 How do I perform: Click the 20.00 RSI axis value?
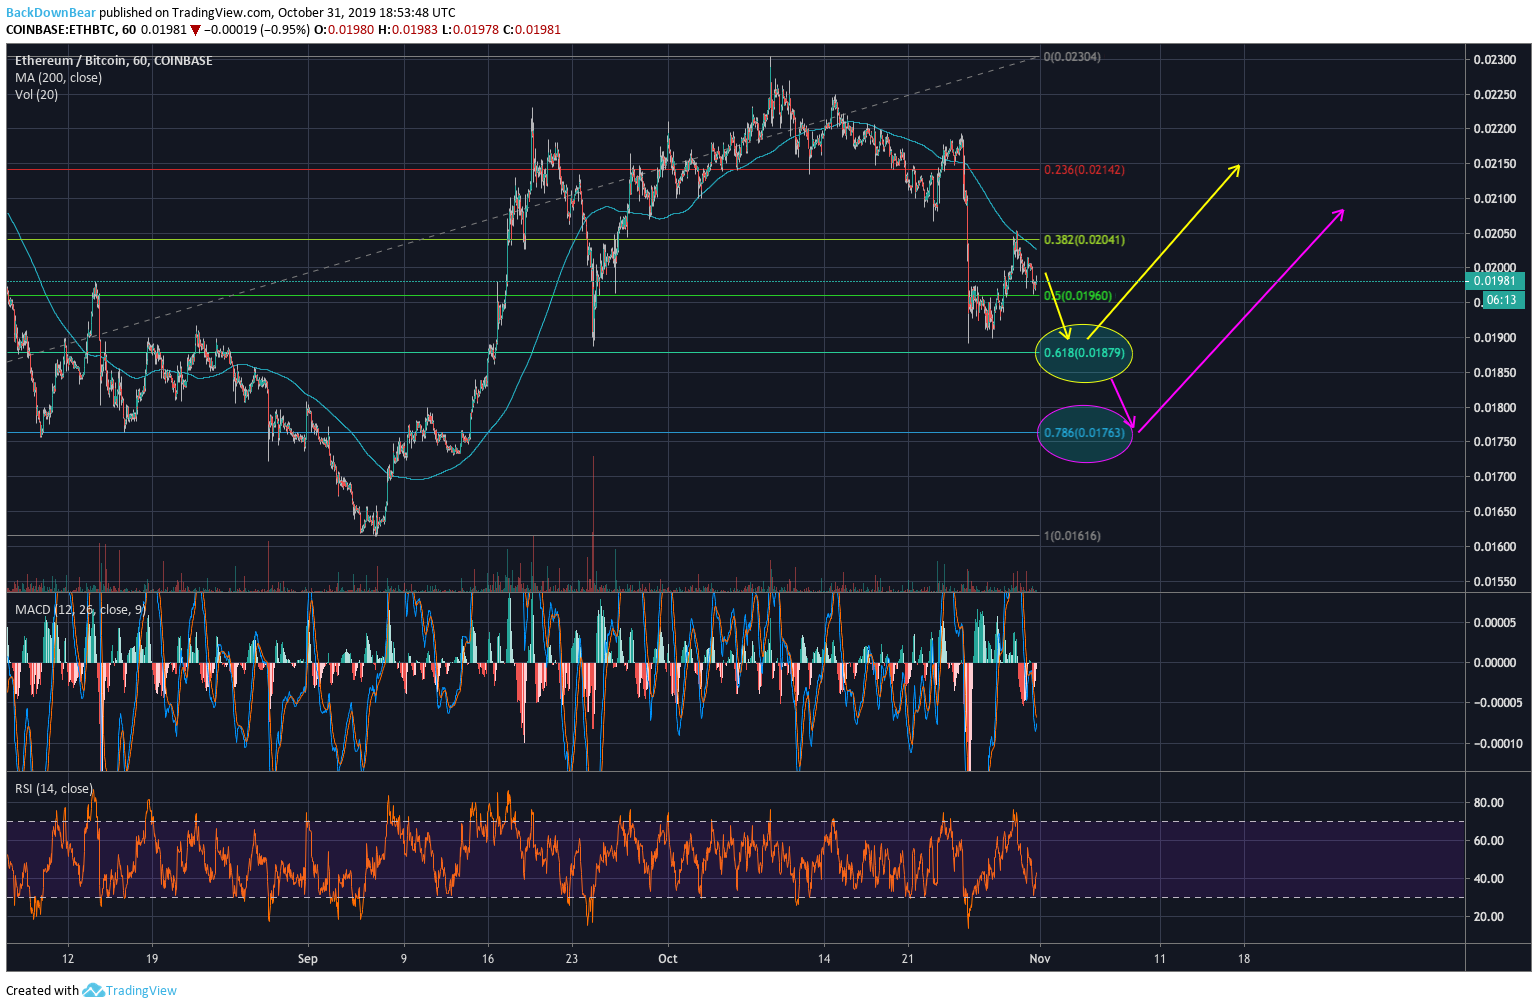tap(1489, 917)
